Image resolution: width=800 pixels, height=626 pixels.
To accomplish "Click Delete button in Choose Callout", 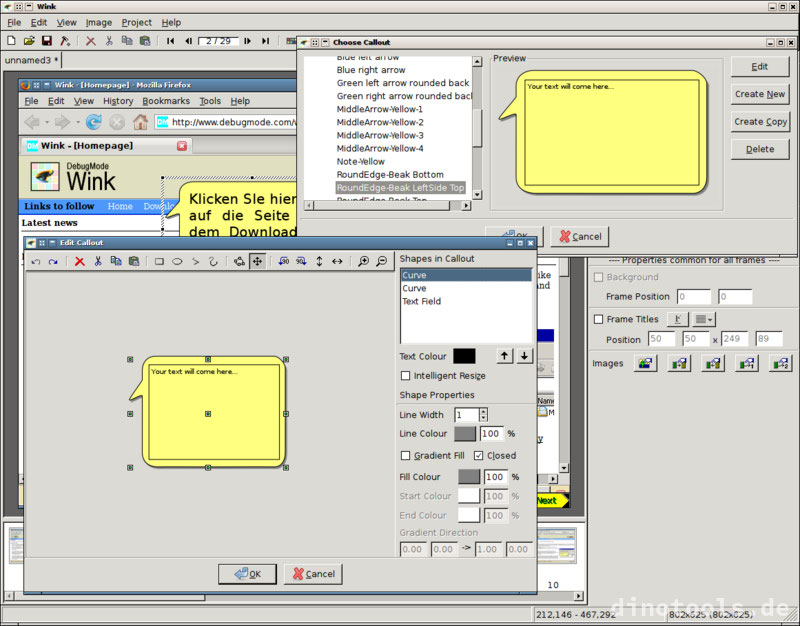I will tap(760, 149).
